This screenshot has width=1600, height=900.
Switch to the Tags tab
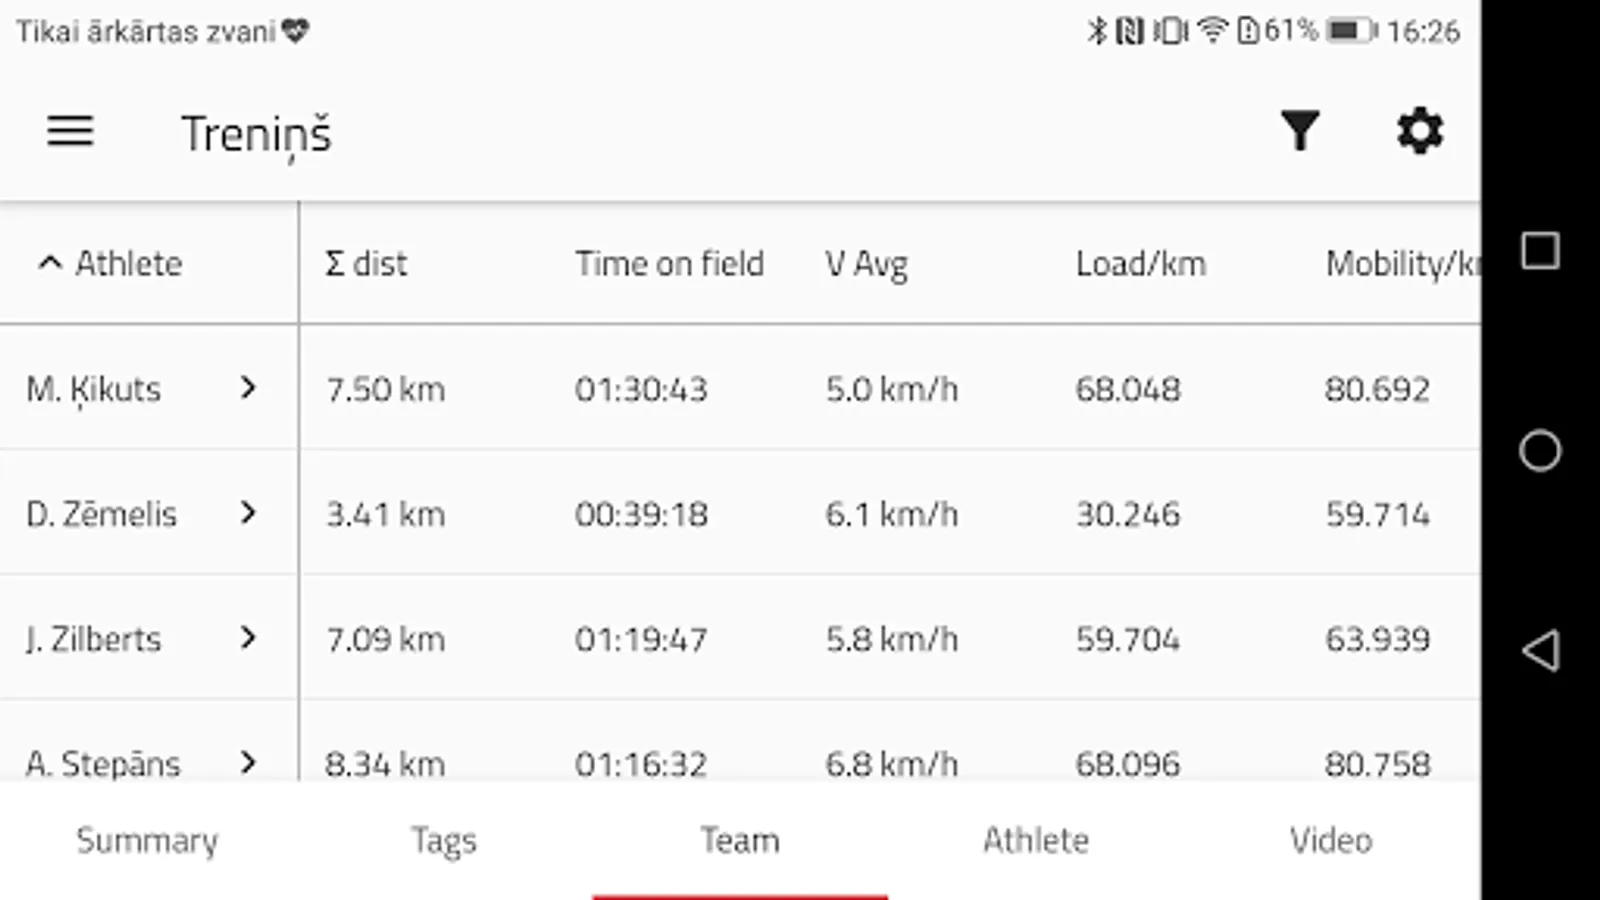point(443,841)
